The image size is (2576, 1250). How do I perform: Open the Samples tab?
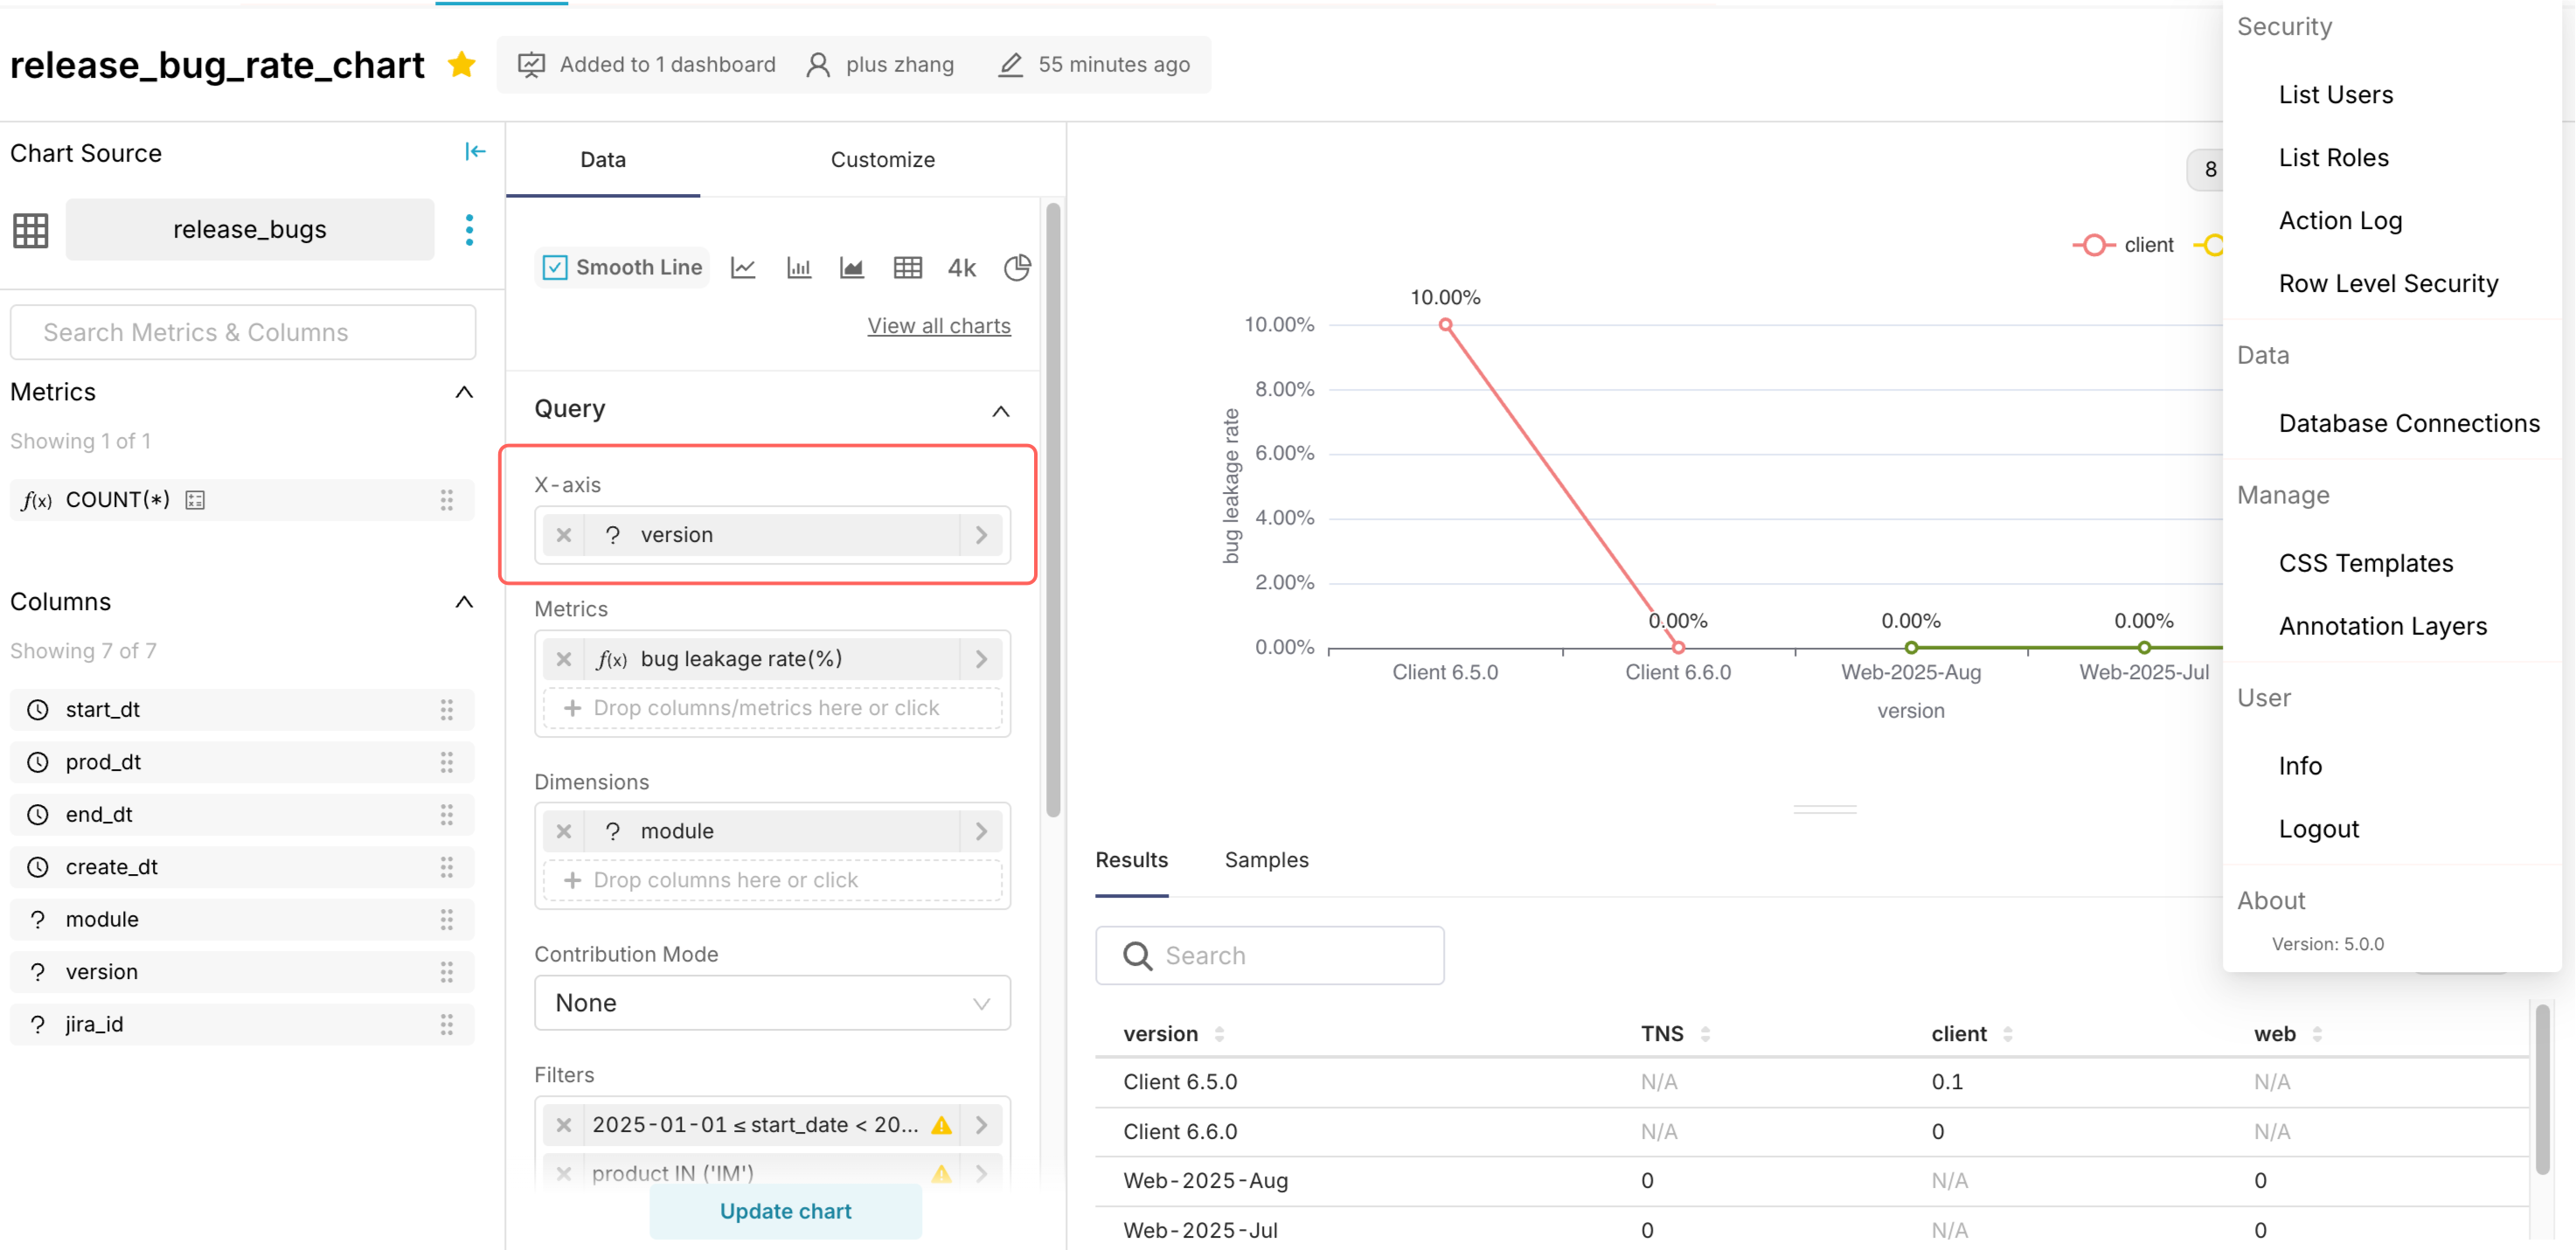[x=1266, y=860]
